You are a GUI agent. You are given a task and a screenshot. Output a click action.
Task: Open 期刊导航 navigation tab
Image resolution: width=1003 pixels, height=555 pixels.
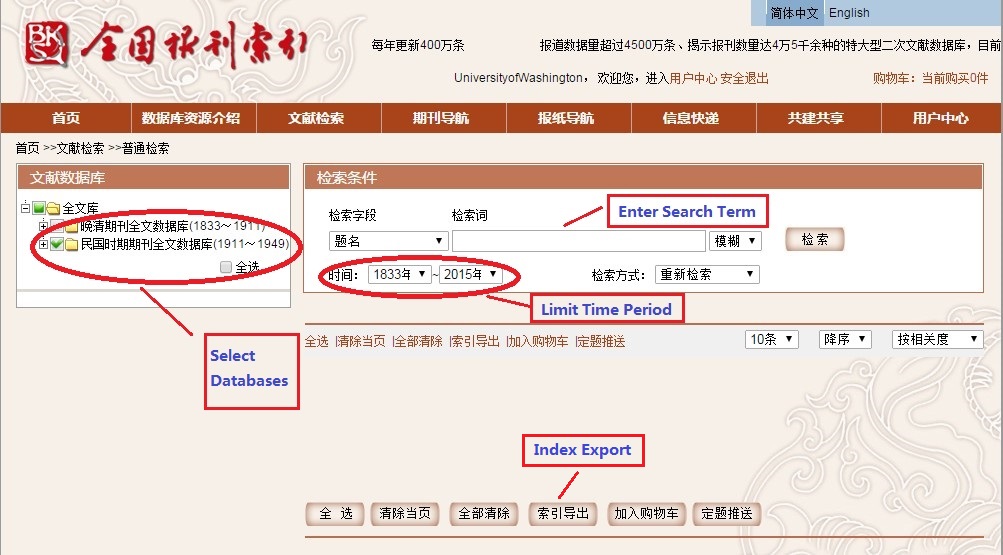441,118
